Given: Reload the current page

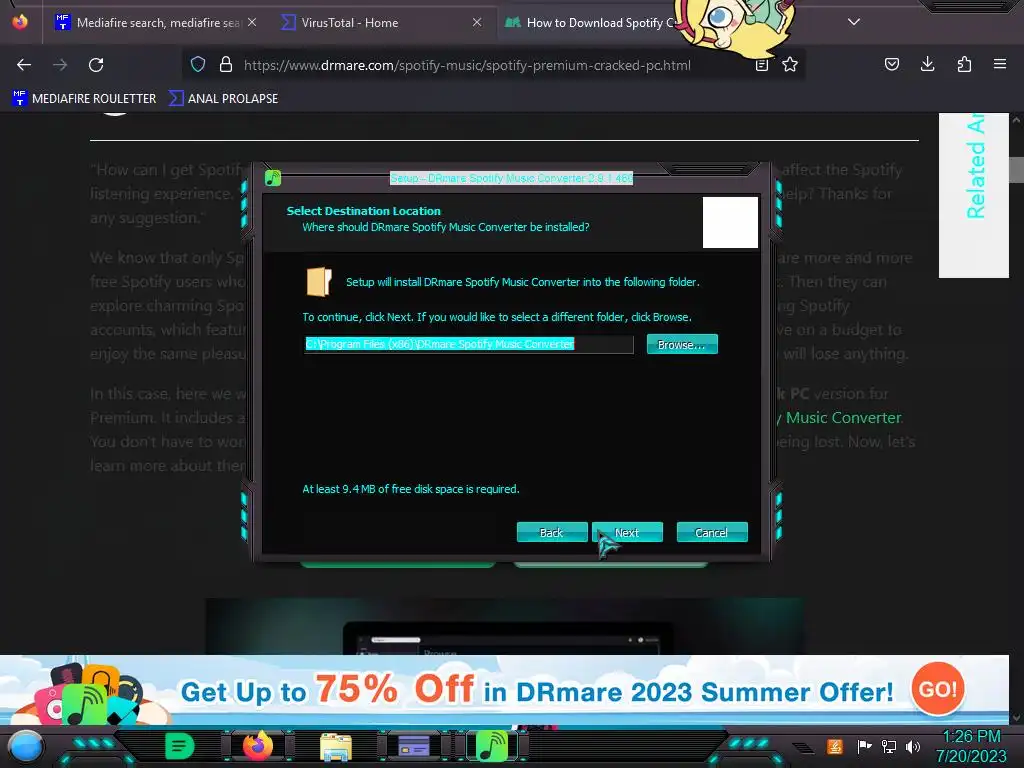Looking at the screenshot, I should point(96,65).
